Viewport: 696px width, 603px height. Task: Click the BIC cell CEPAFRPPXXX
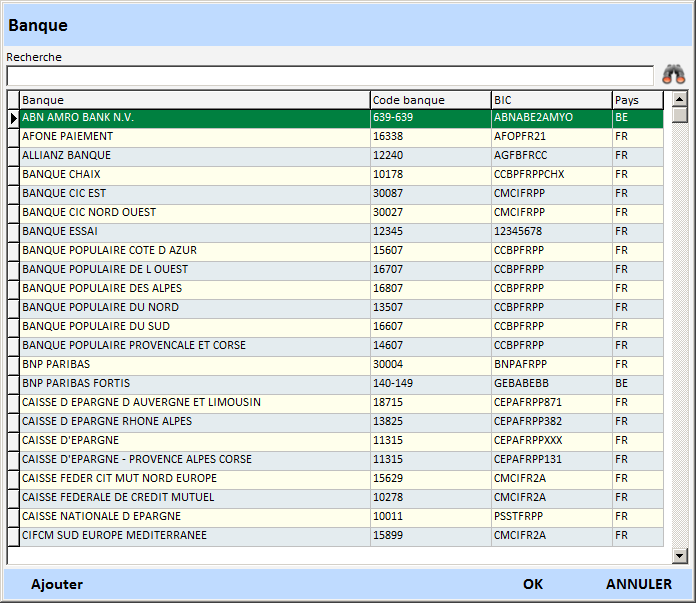[552, 440]
